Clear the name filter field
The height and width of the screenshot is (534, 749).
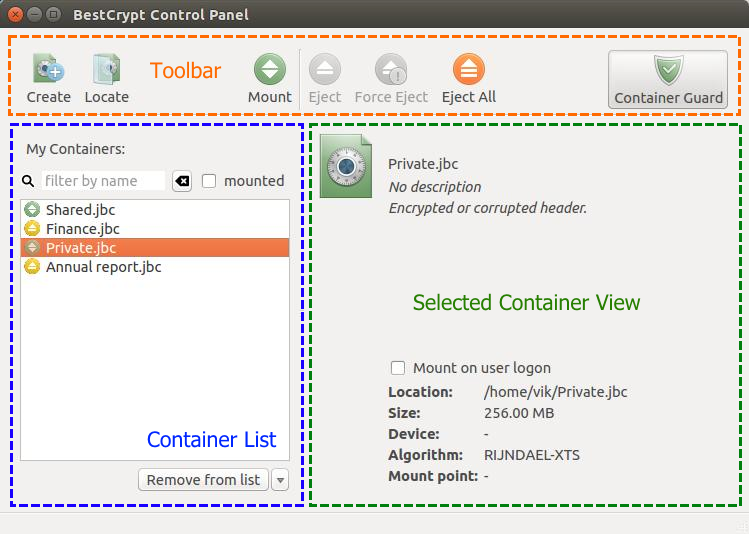point(182,181)
